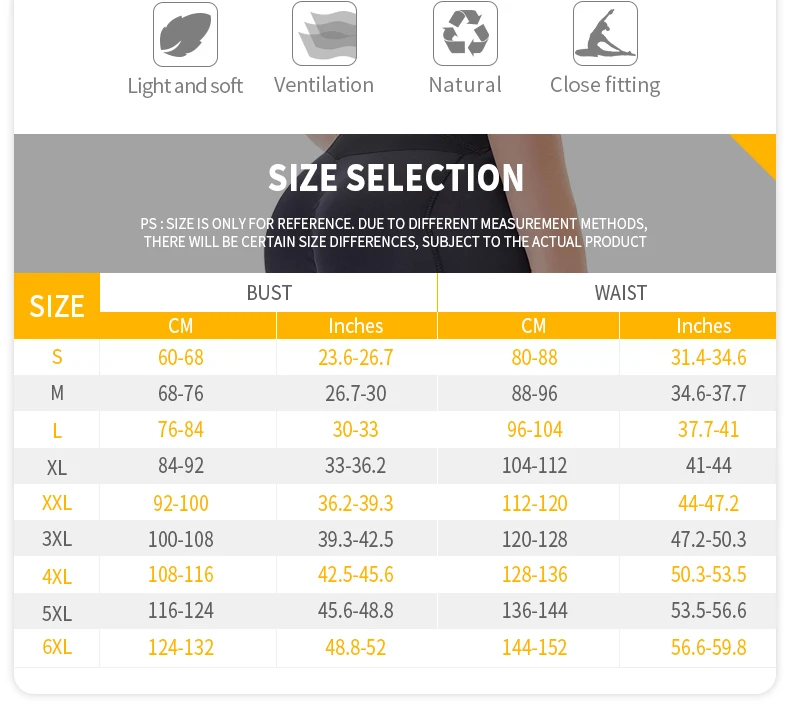Click the bust CM subheader
Screen dimensions: 790x706
pos(180,326)
